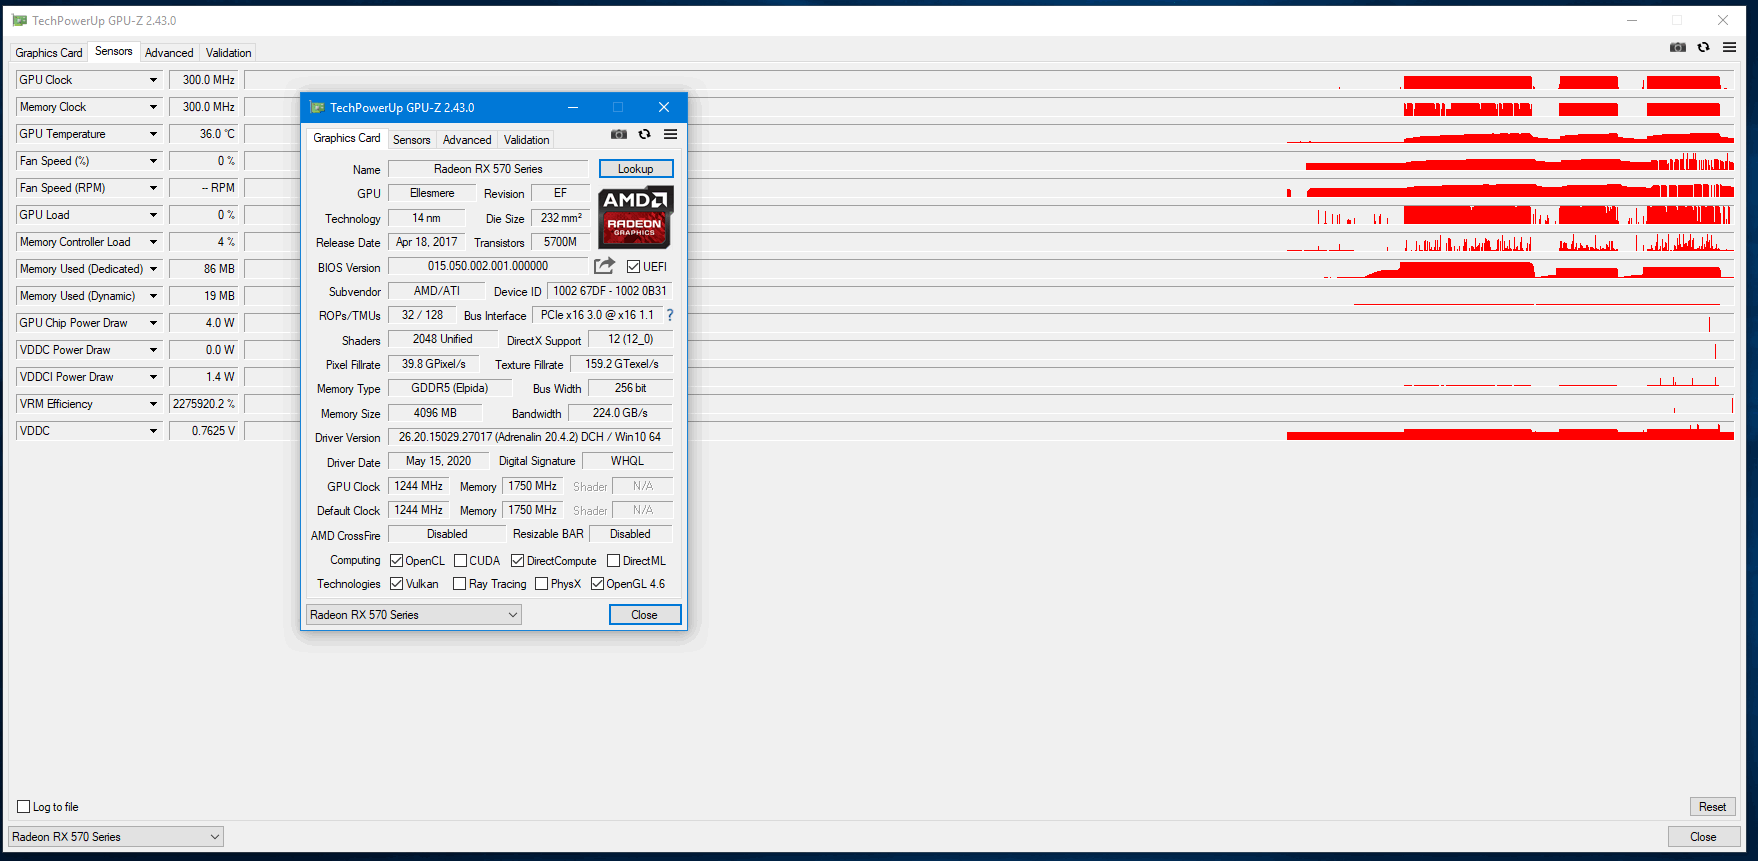Click the Device ID 1002 67DF field
The width and height of the screenshot is (1758, 861).
(x=610, y=291)
